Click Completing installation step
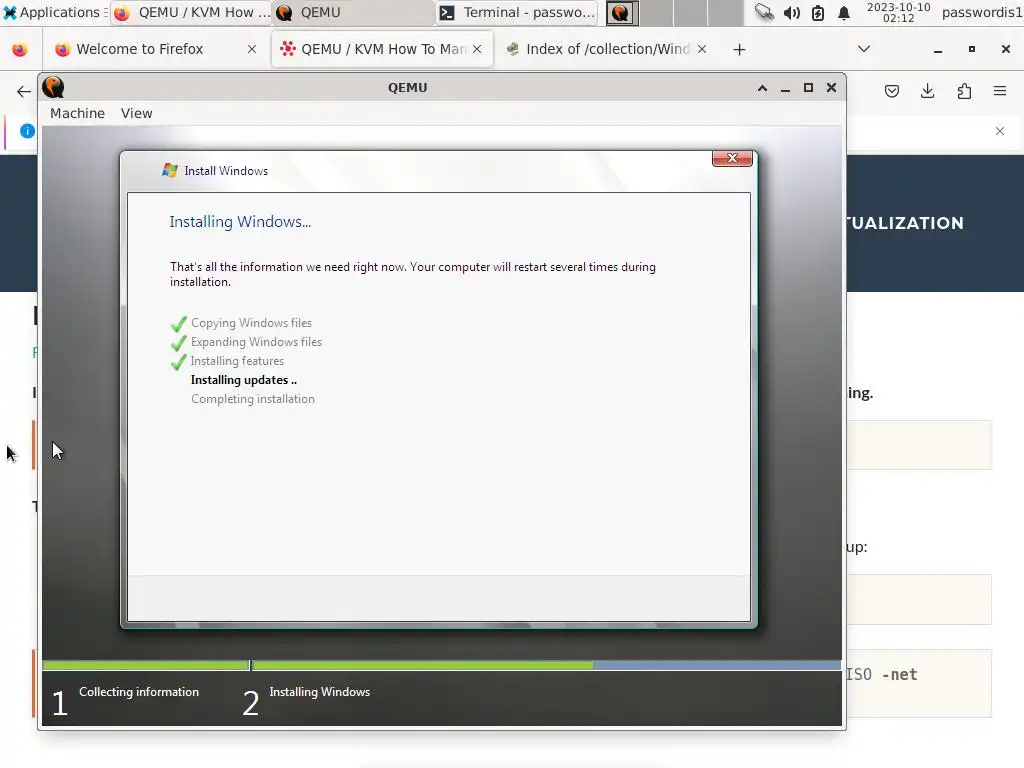The width and height of the screenshot is (1024, 768). (x=253, y=399)
